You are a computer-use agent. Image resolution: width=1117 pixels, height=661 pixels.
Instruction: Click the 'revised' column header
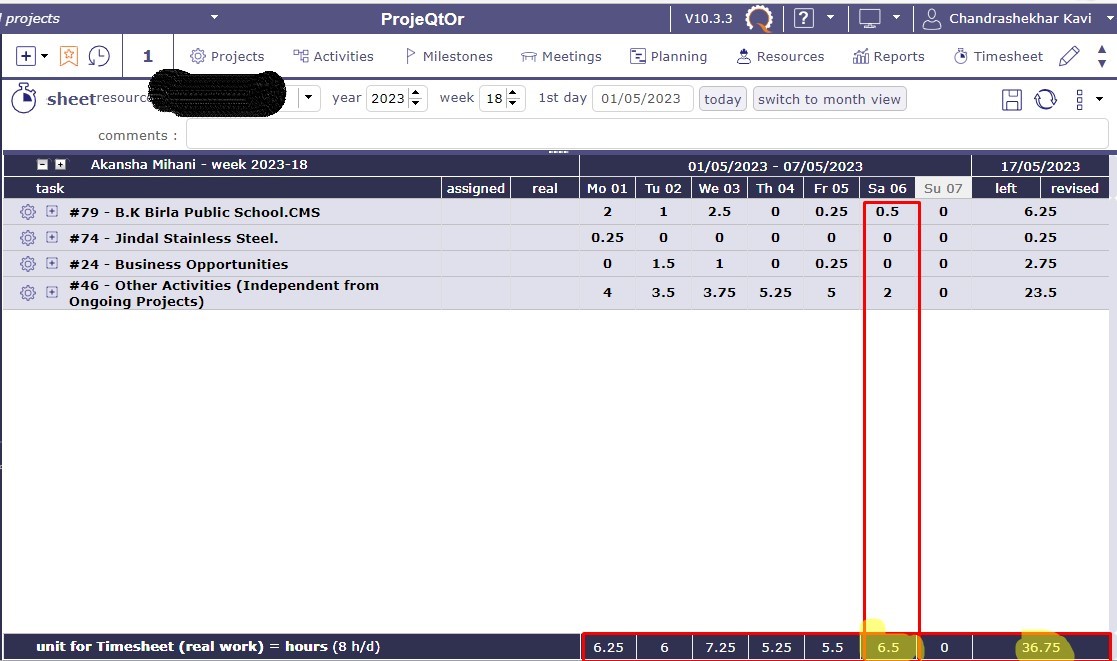click(x=1074, y=188)
